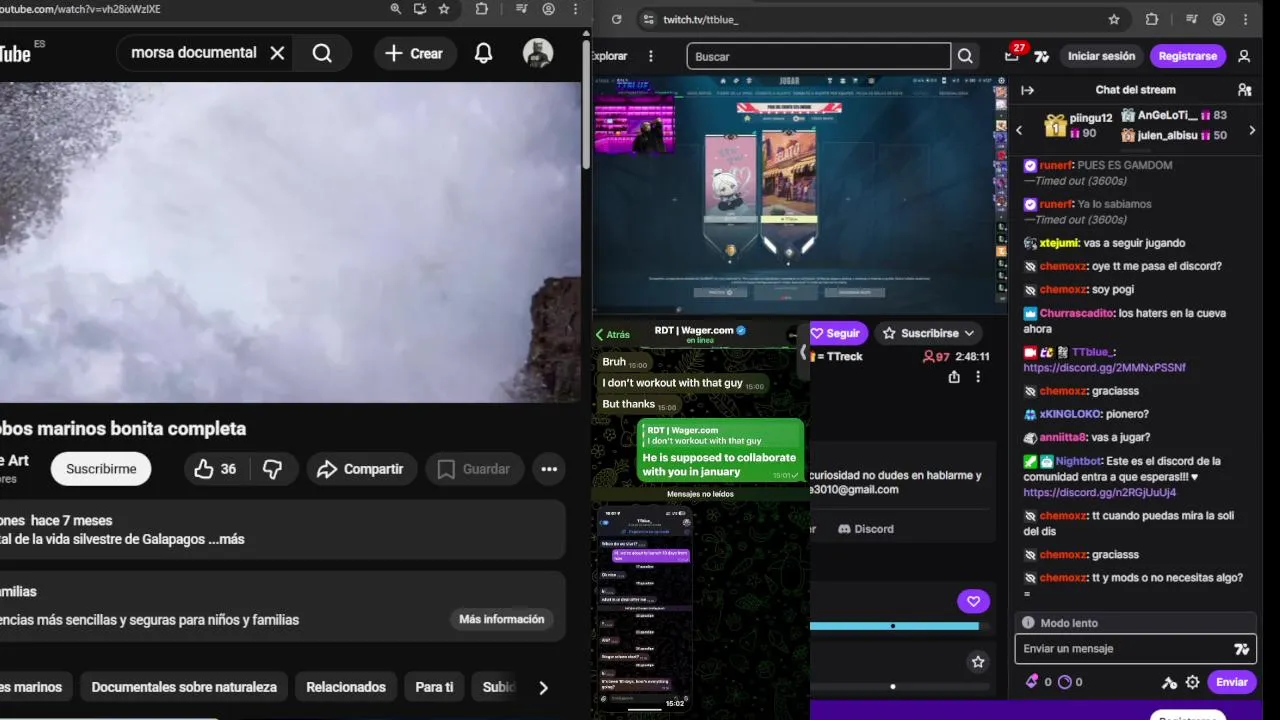This screenshot has height=720, width=1280.
Task: Open the YouTube account avatar menu
Action: click(538, 53)
